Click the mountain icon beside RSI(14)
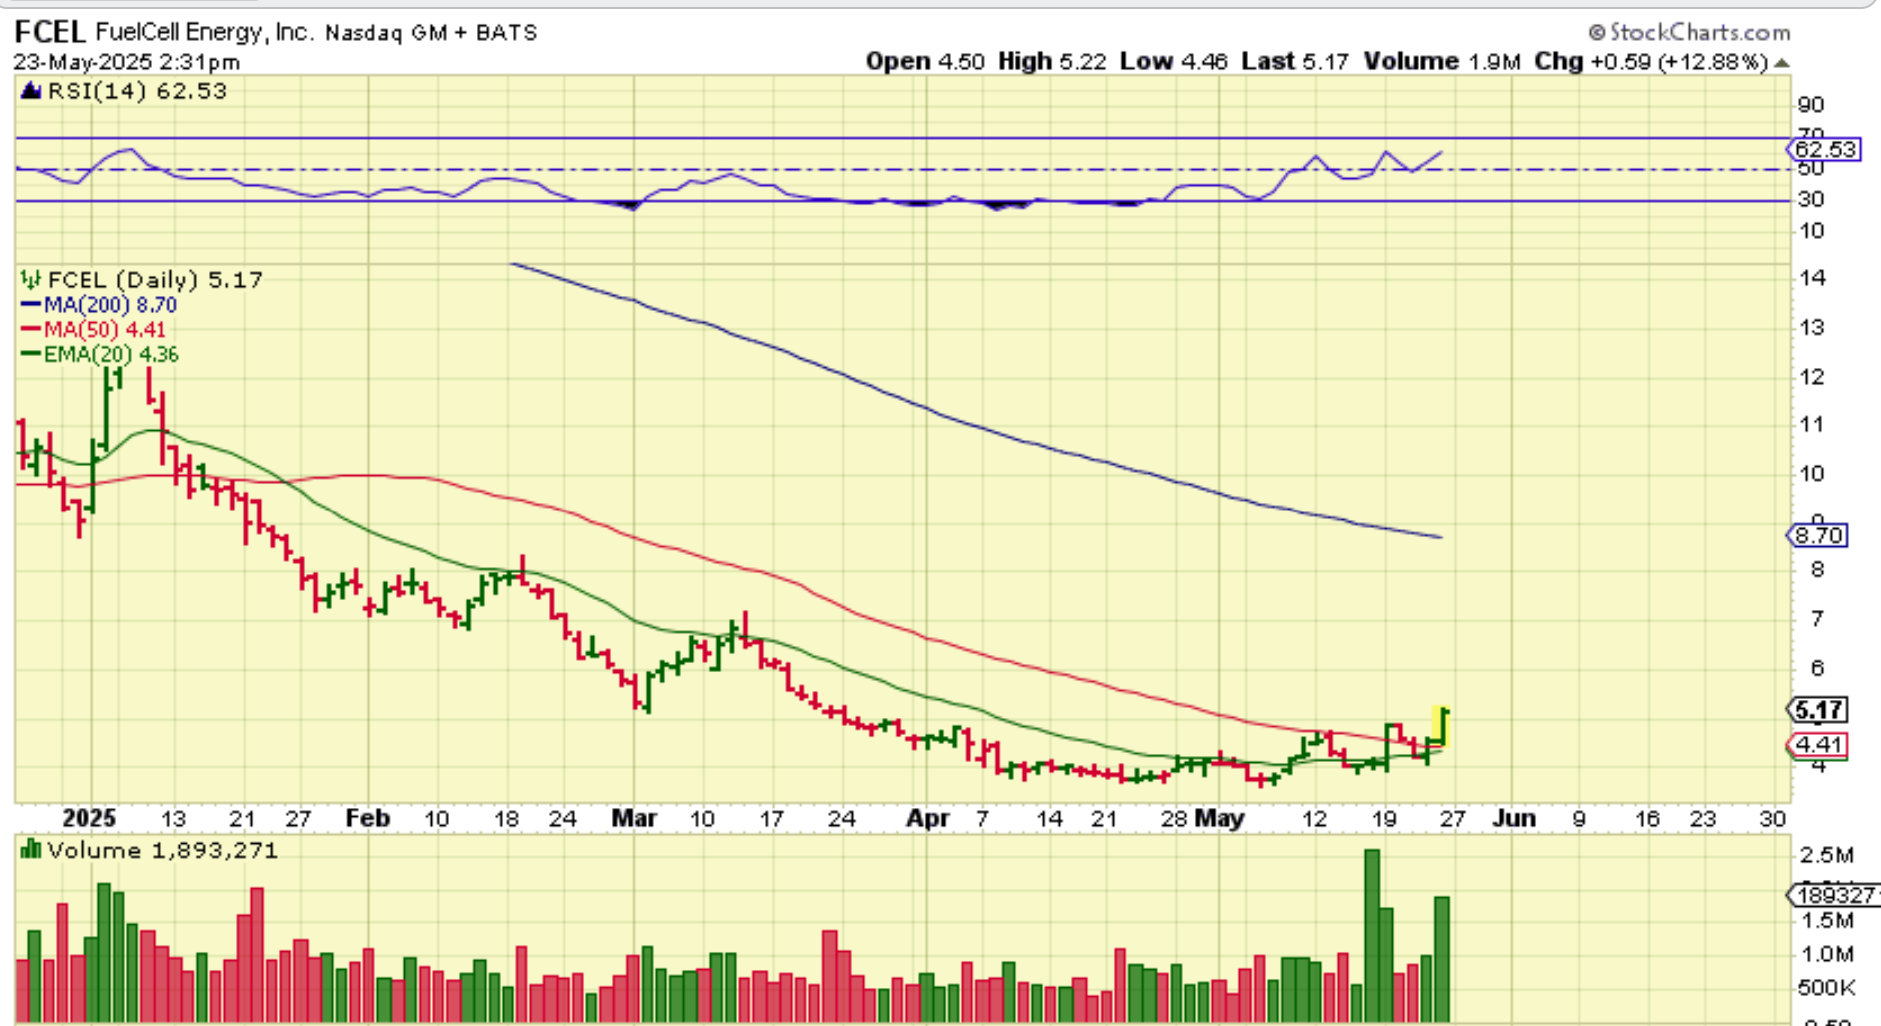This screenshot has width=1881, height=1026. click(31, 91)
